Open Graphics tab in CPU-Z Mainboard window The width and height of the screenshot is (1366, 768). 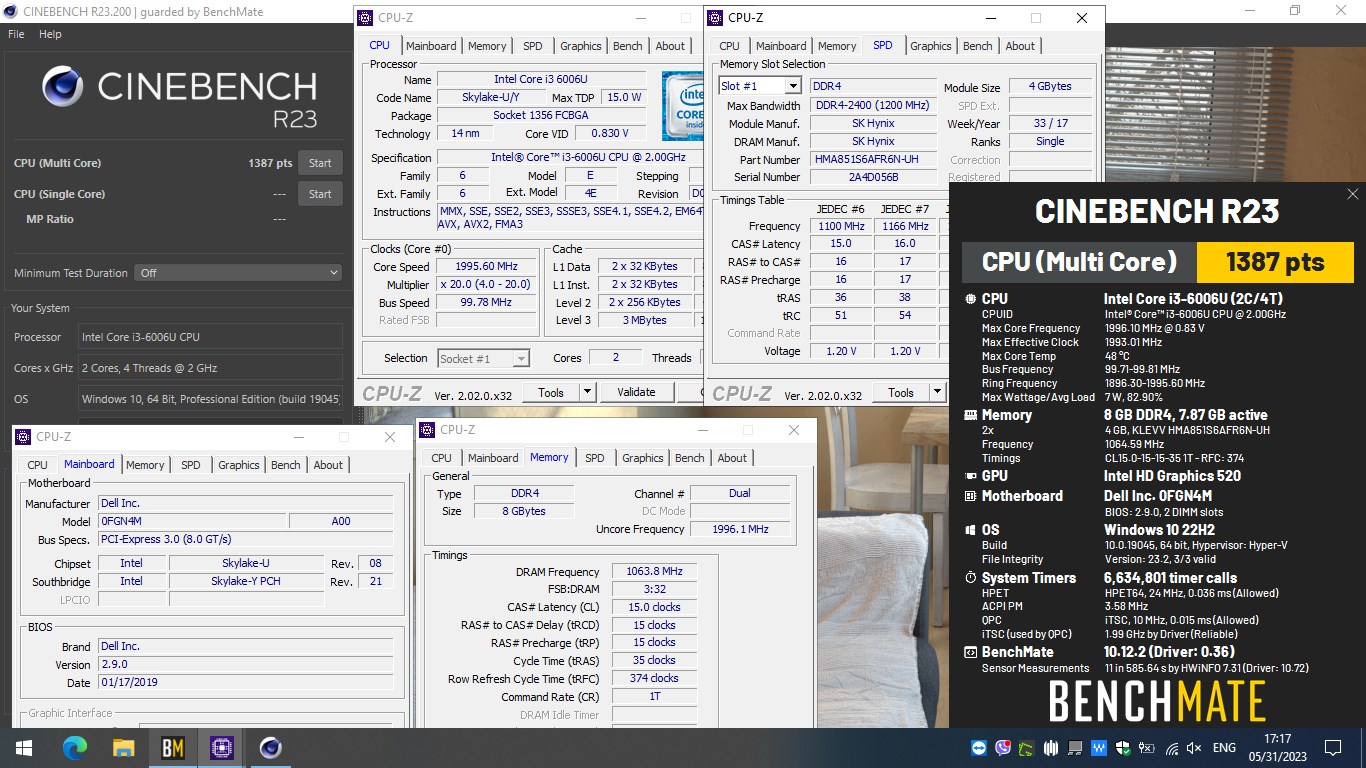[x=239, y=465]
